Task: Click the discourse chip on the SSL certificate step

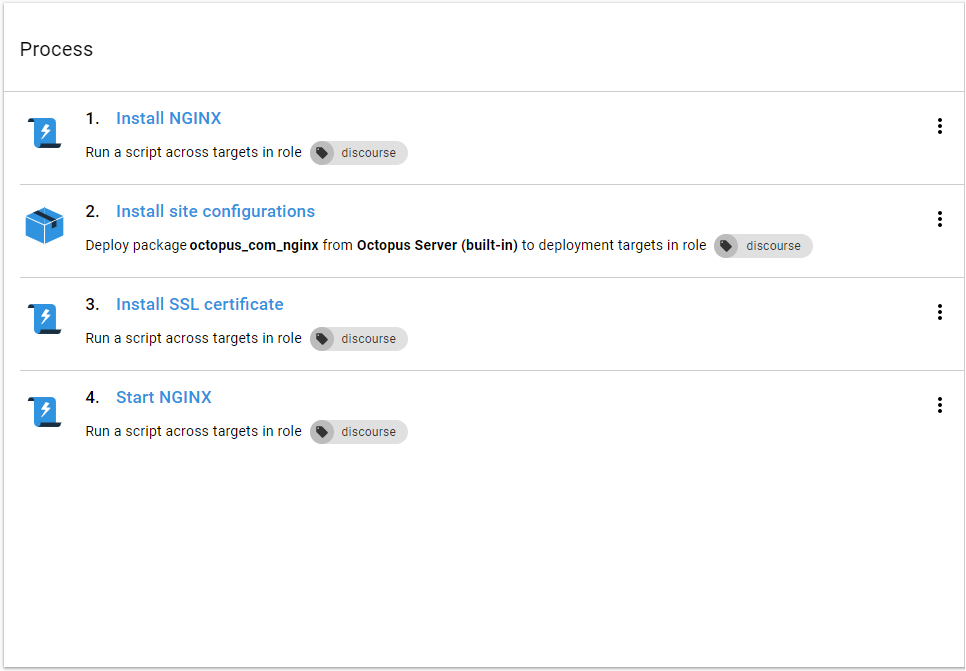Action: (358, 339)
